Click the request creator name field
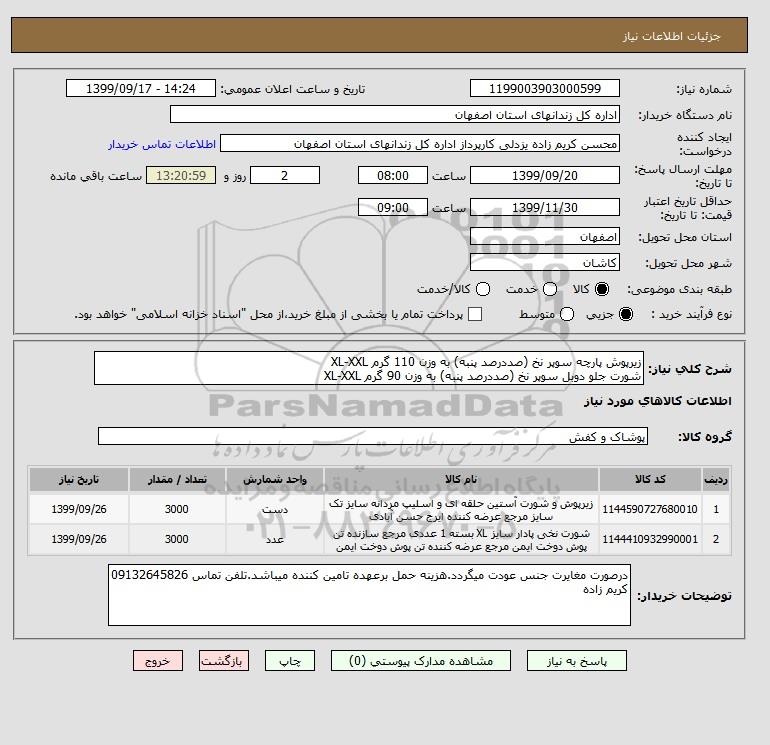Viewport: 770px width, 745px height. pos(420,143)
